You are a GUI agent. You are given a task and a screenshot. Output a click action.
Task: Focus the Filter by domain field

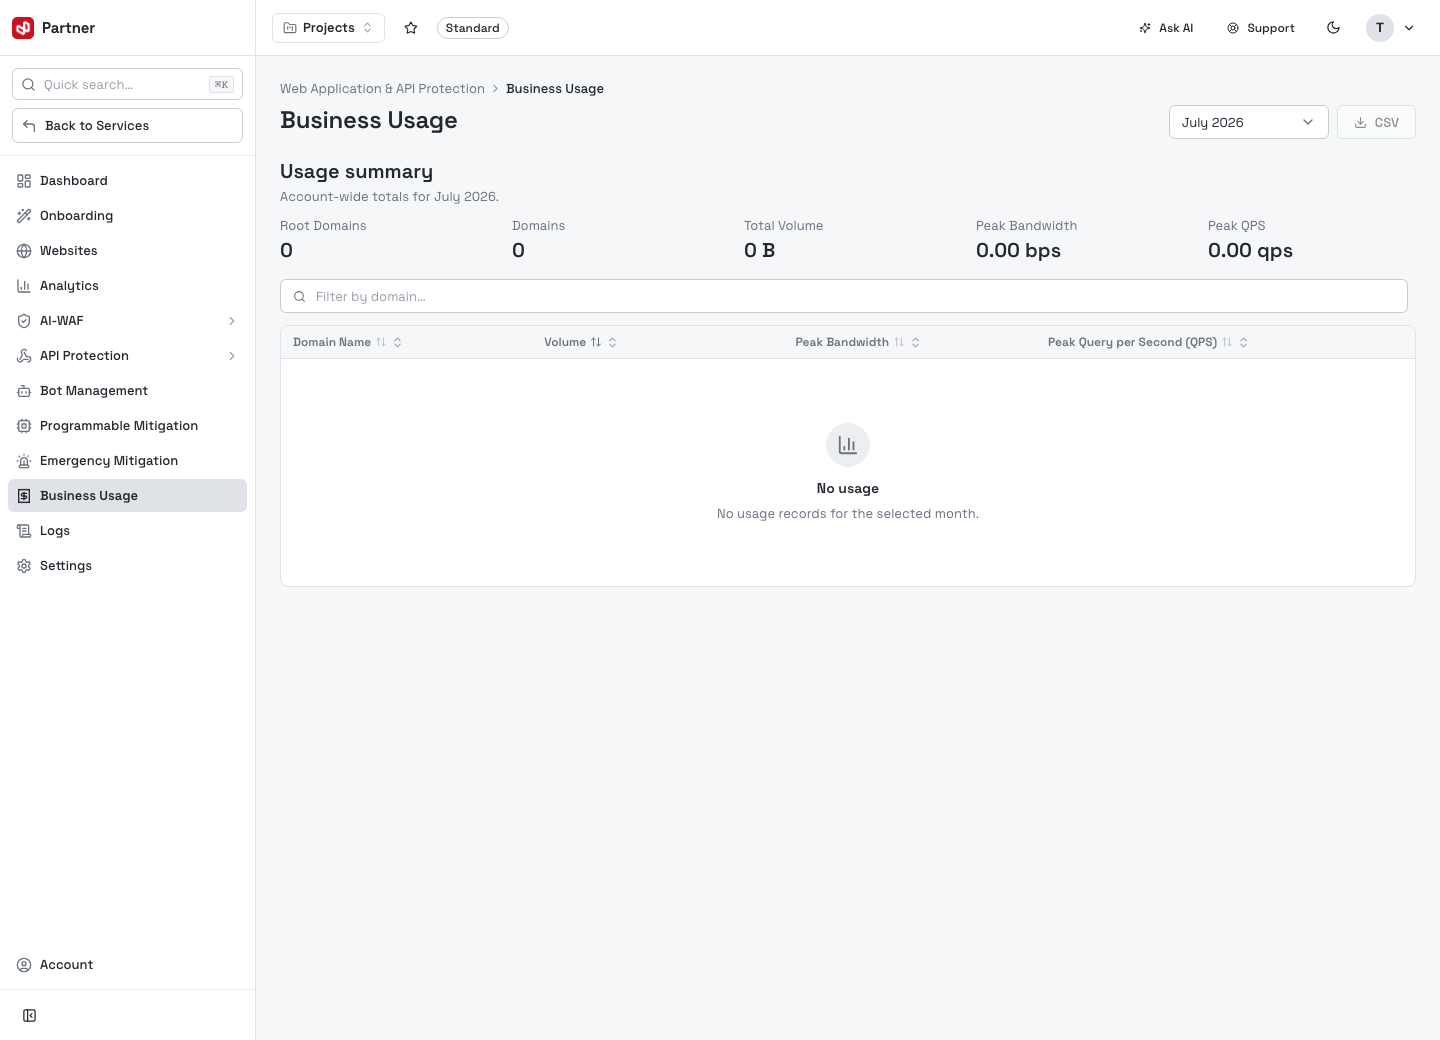pyautogui.click(x=844, y=296)
